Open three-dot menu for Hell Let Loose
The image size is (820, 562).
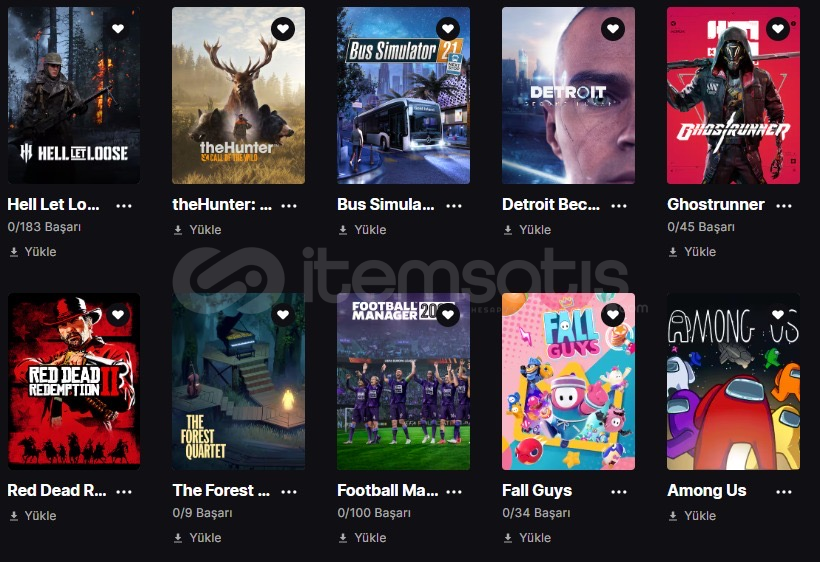(124, 205)
